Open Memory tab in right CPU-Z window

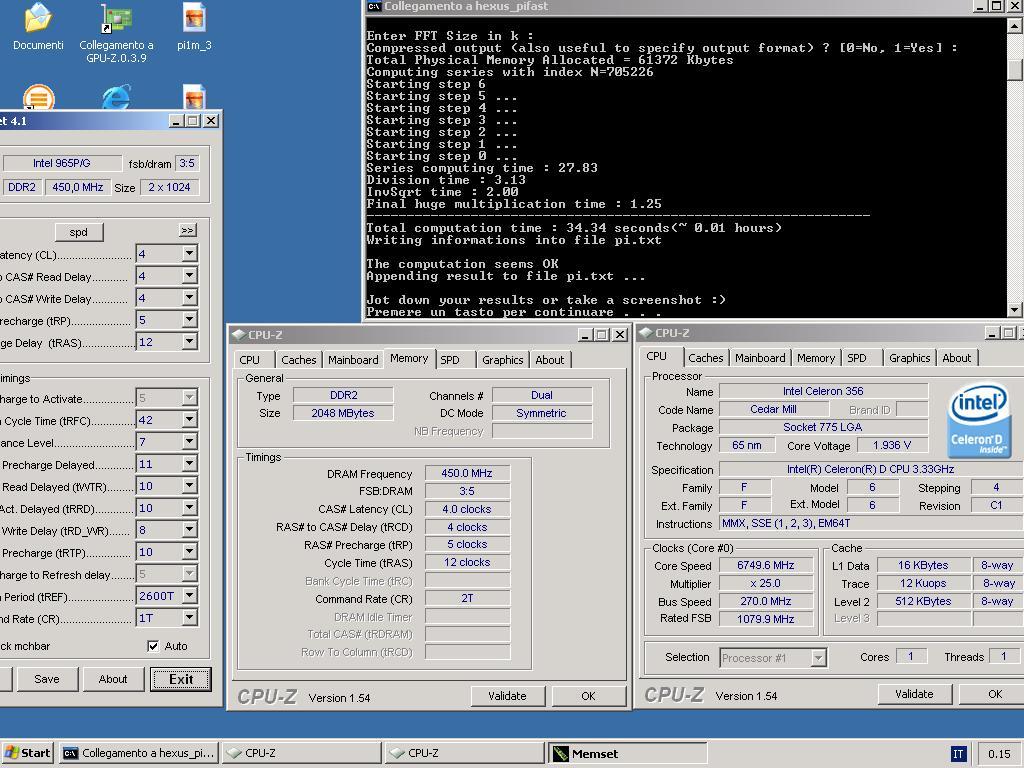point(816,358)
